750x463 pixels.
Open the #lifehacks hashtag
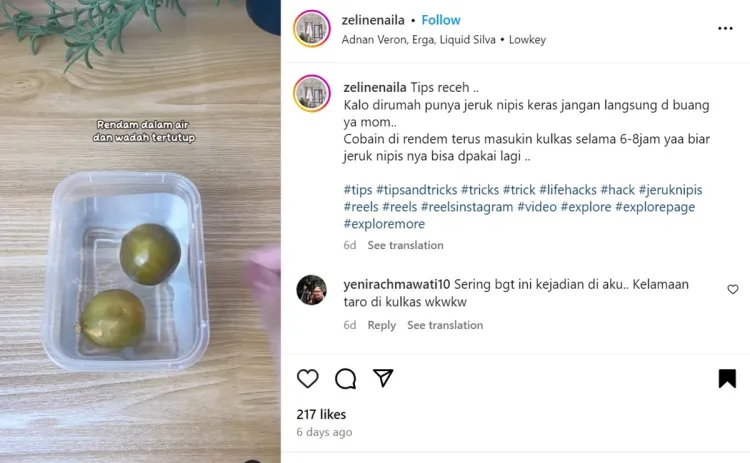coord(568,190)
